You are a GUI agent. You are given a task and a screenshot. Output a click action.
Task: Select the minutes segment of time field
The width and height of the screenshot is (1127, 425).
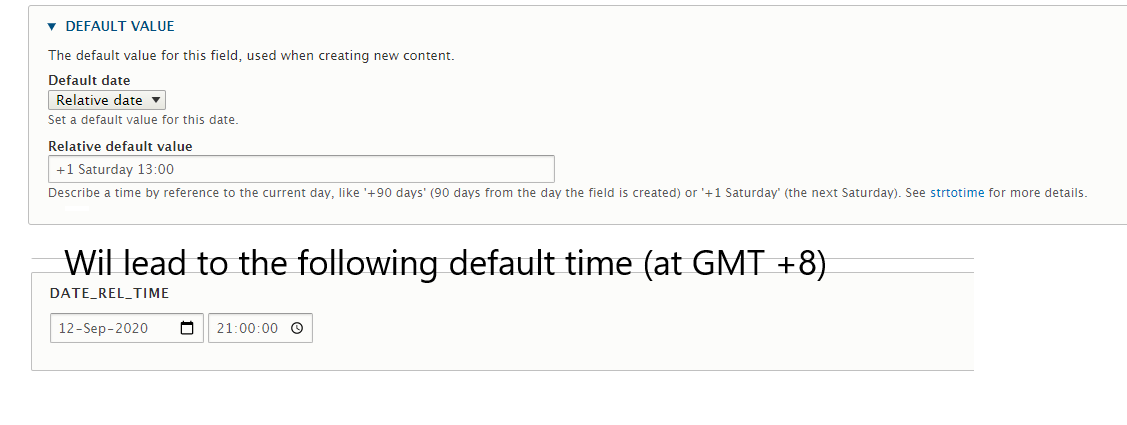(x=246, y=328)
